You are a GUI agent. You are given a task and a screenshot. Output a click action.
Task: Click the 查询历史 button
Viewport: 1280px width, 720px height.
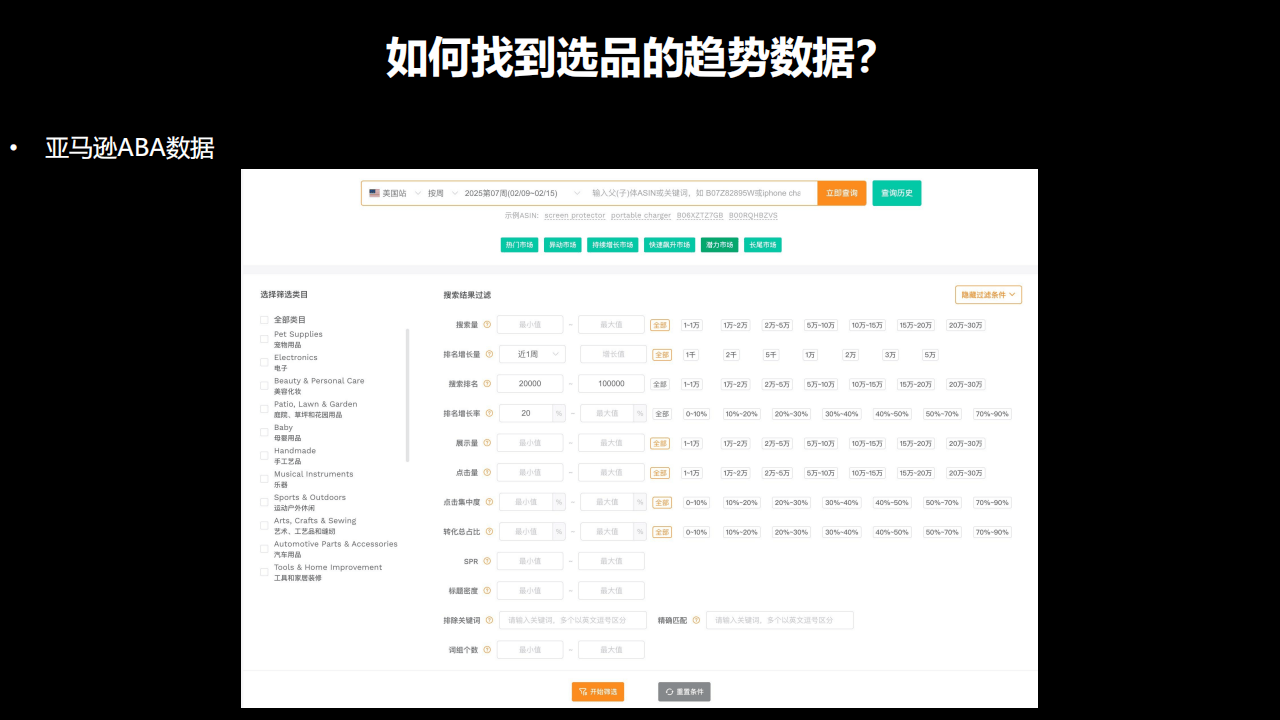tap(897, 193)
